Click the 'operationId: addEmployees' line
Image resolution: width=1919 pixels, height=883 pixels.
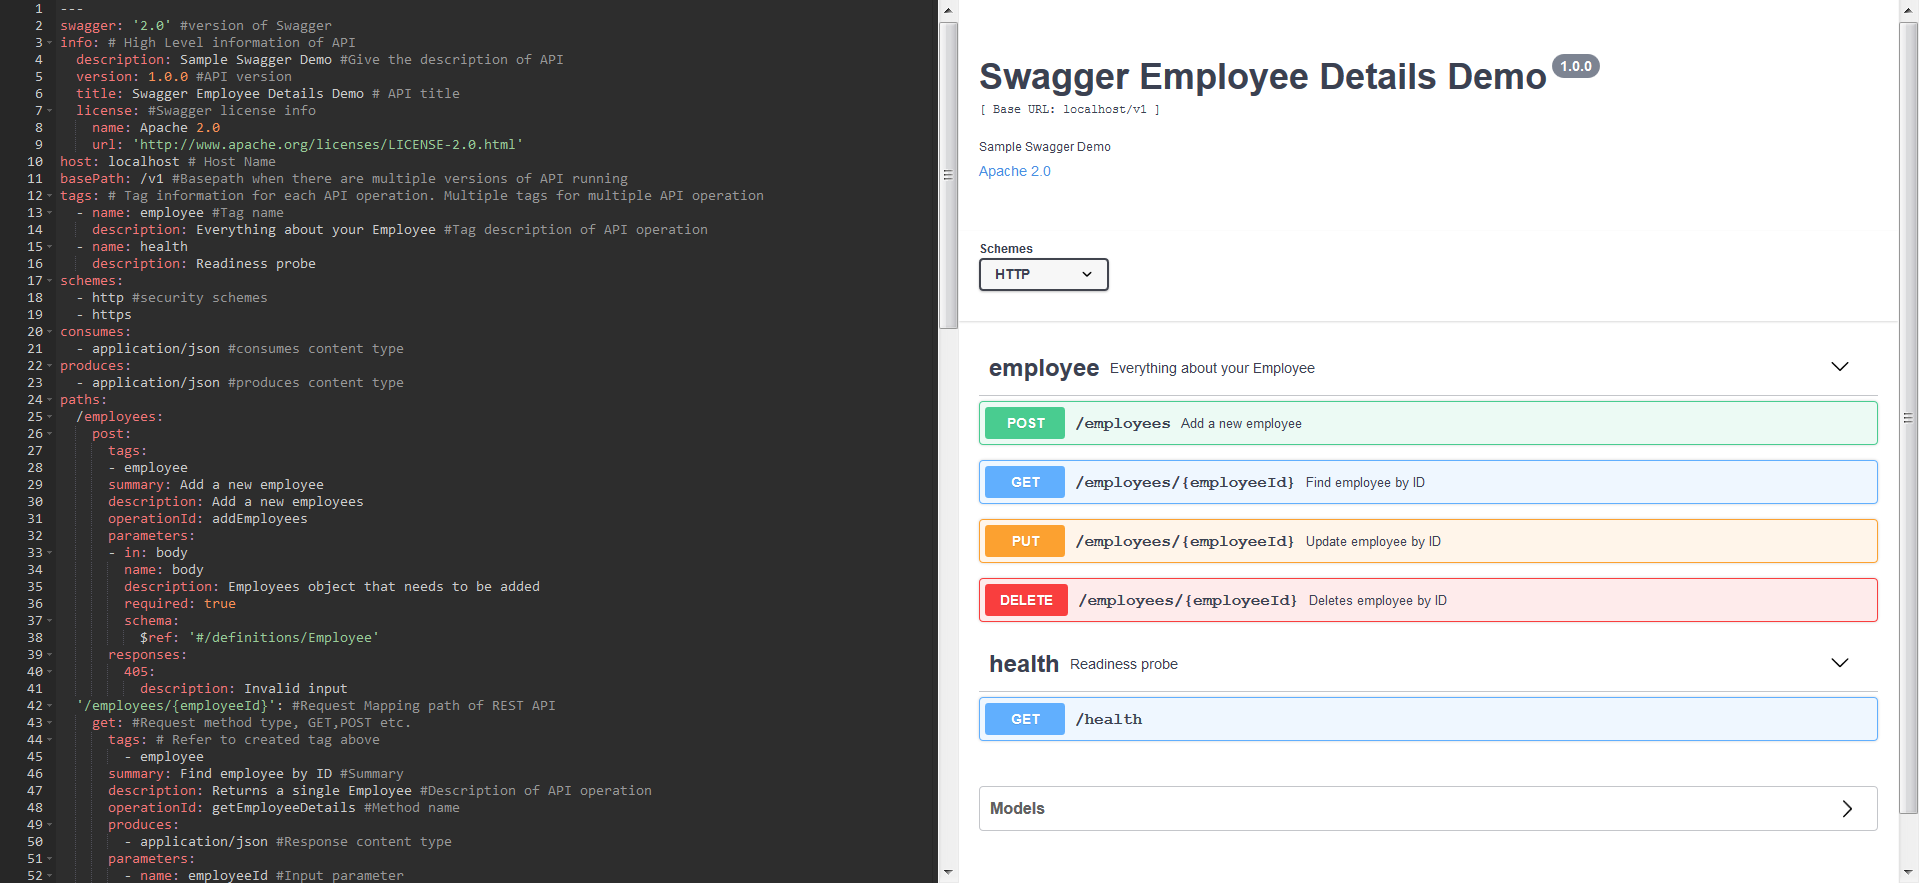(207, 519)
